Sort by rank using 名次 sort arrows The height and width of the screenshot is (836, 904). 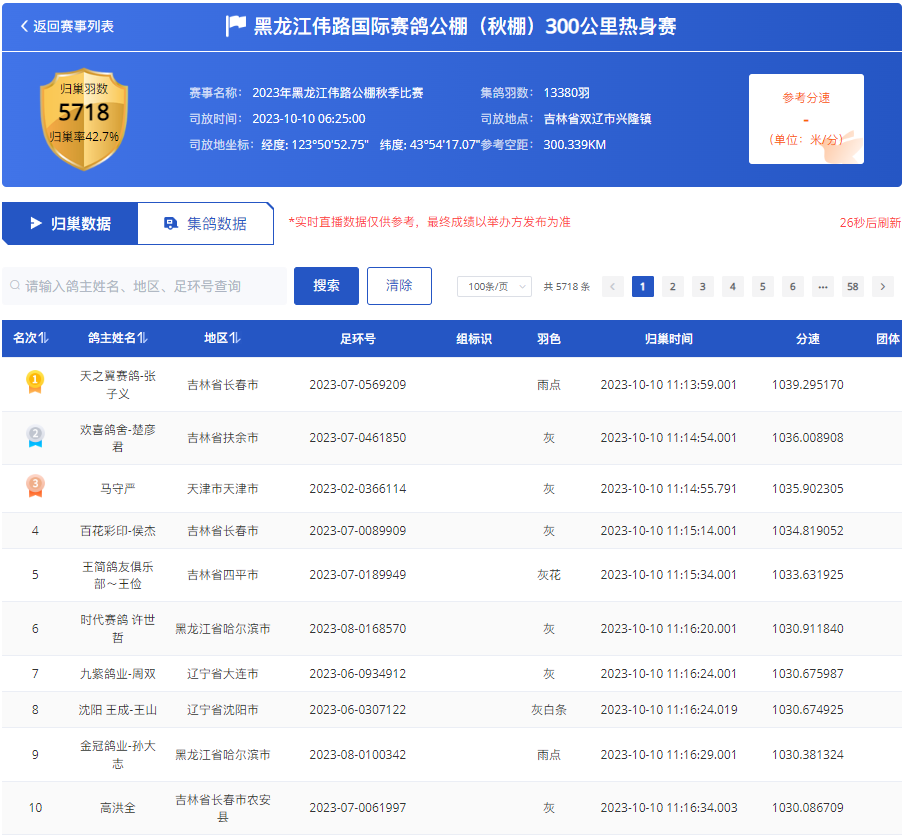pyautogui.click(x=44, y=339)
